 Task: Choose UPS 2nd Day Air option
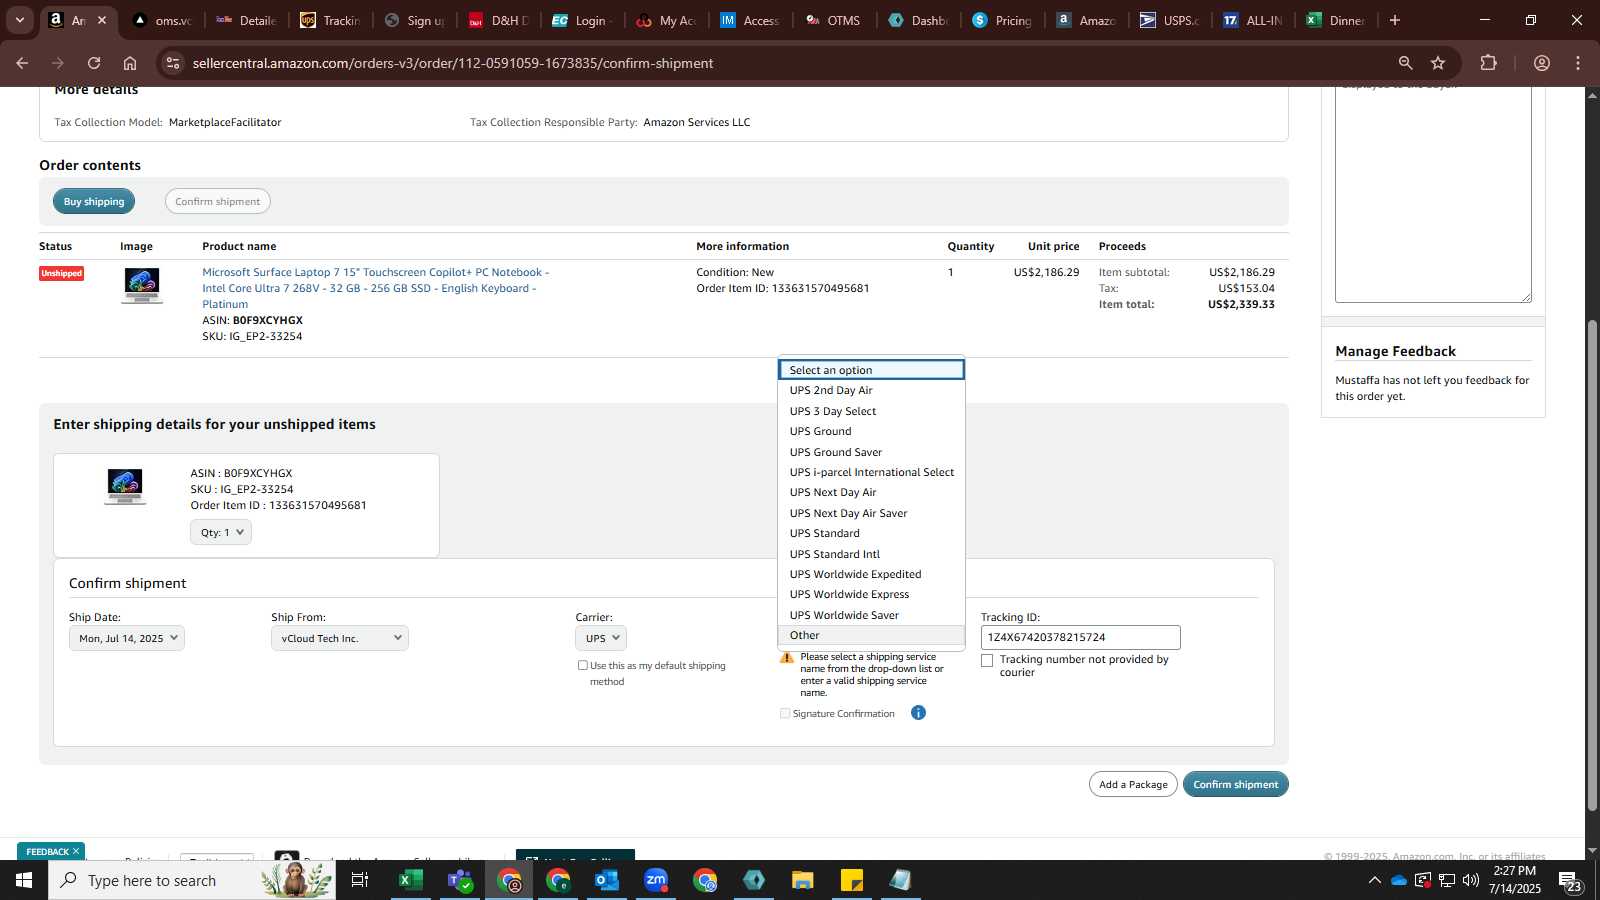[871, 390]
